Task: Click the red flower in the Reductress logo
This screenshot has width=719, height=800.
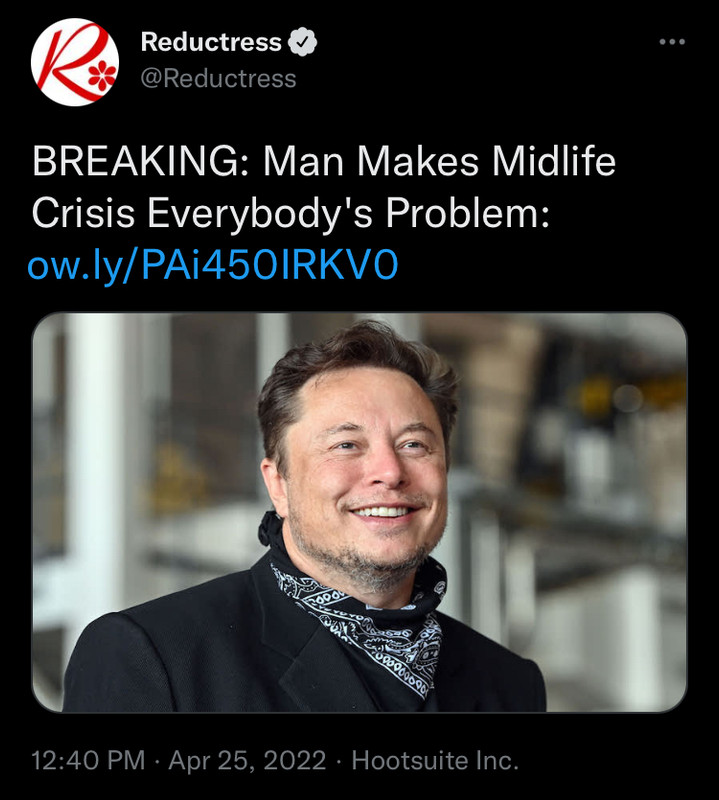Action: pos(102,75)
